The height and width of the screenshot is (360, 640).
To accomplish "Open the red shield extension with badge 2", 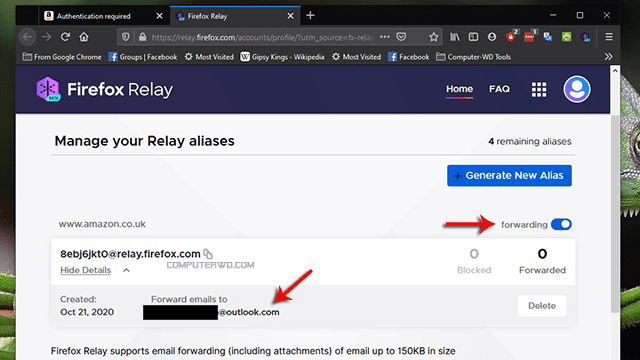I will 511,36.
